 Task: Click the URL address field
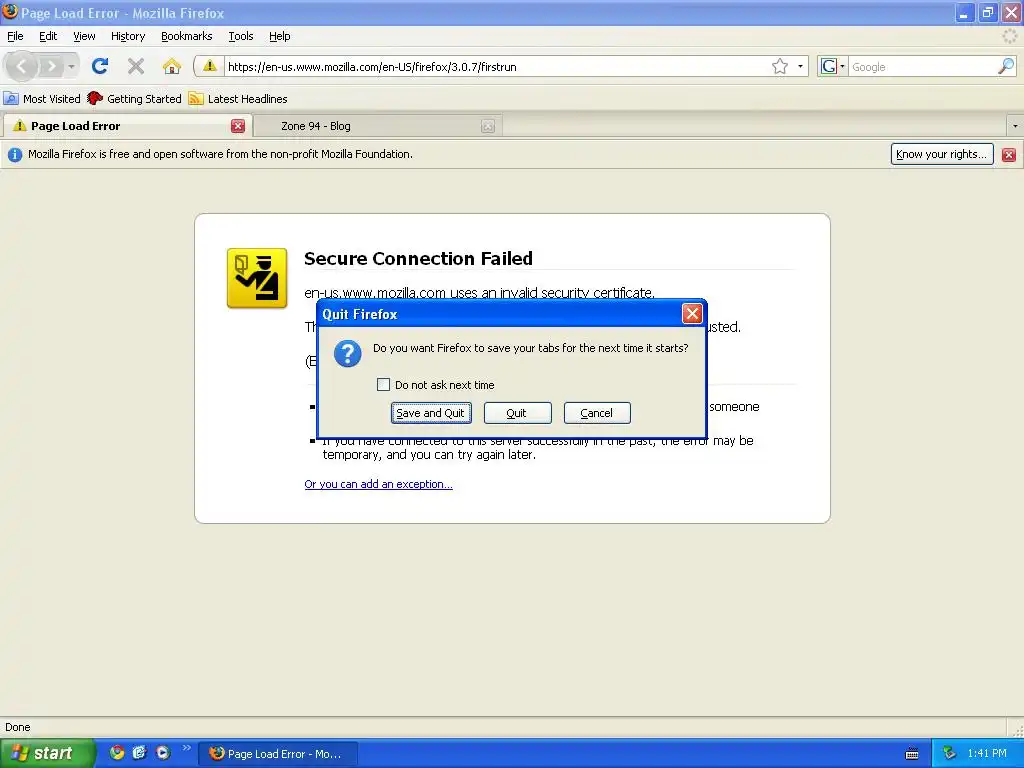point(496,67)
